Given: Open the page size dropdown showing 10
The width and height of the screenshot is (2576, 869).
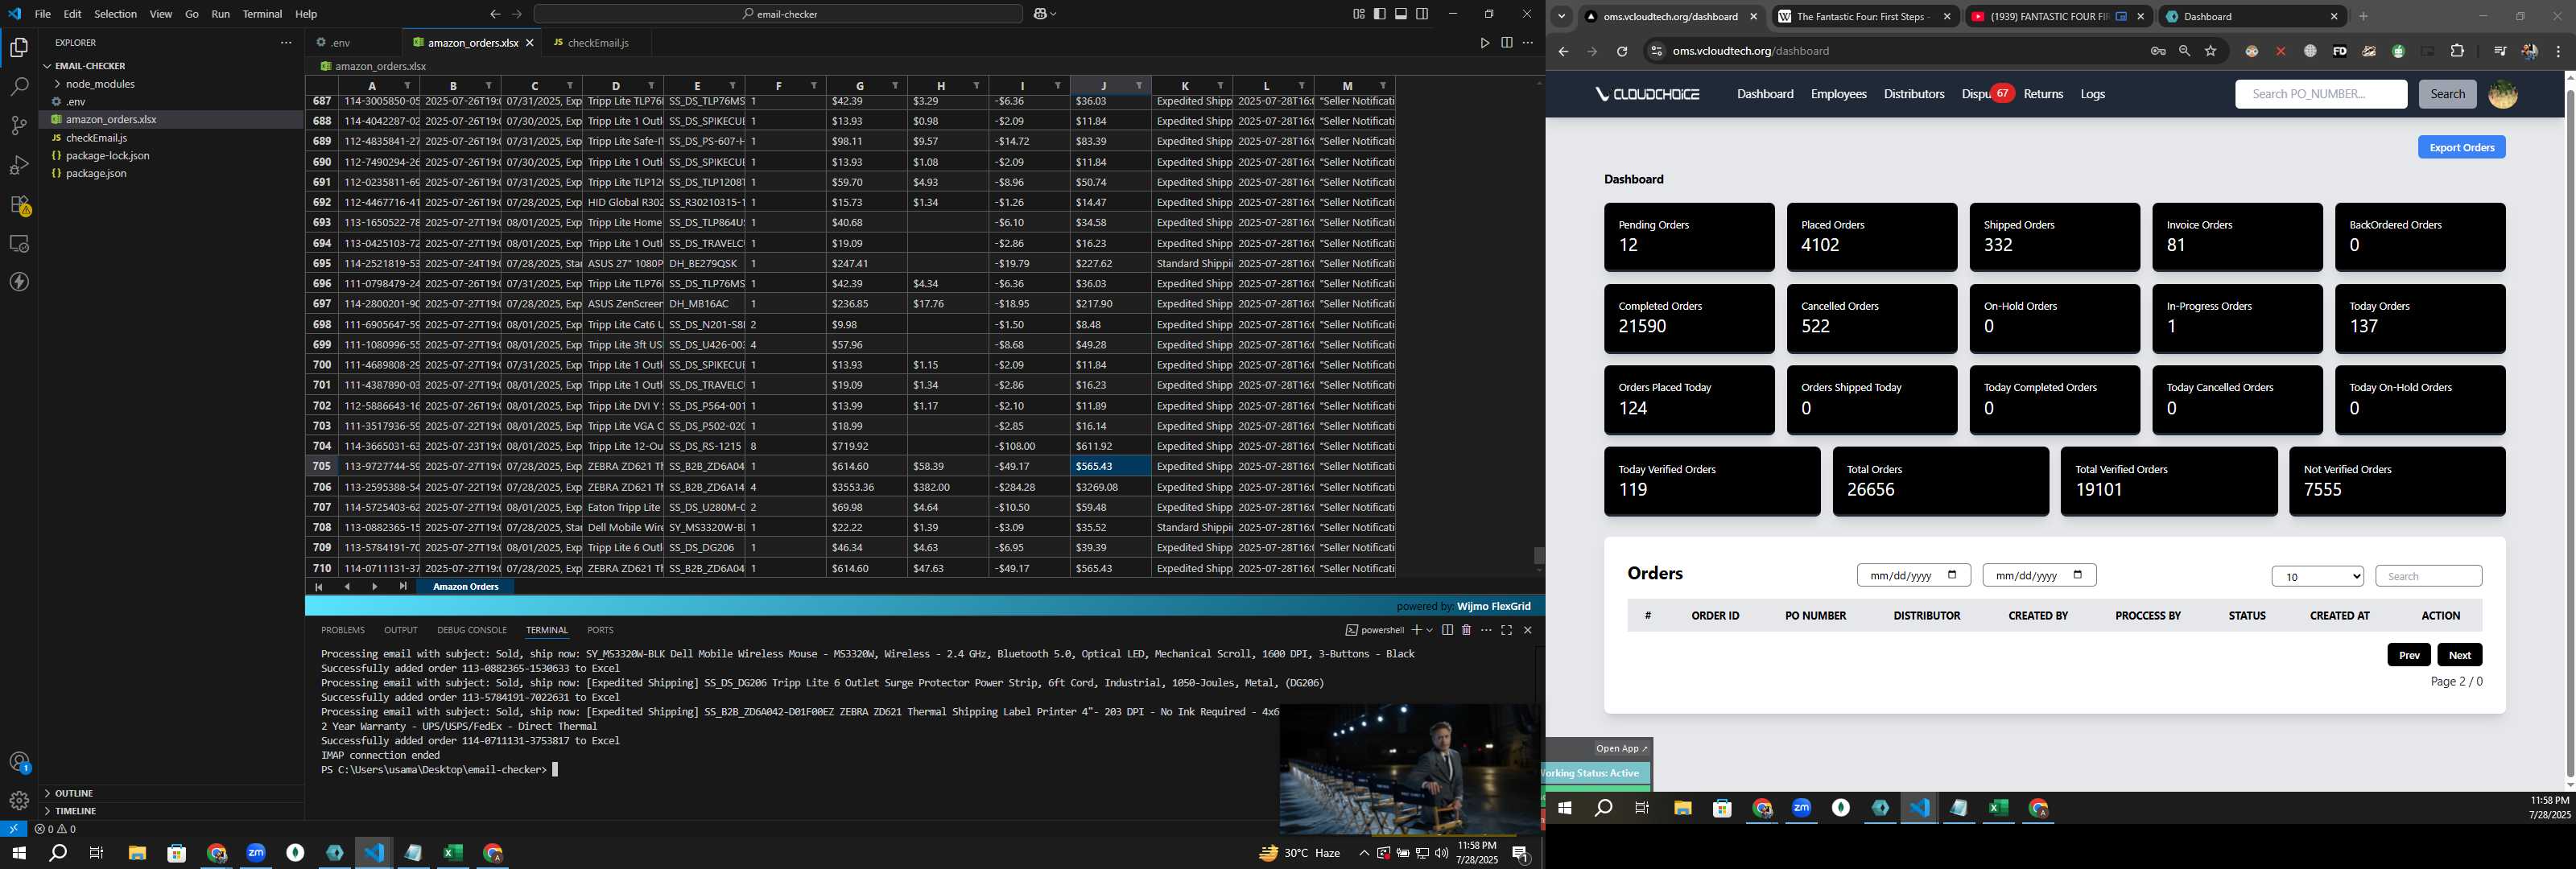Looking at the screenshot, I should [2317, 576].
